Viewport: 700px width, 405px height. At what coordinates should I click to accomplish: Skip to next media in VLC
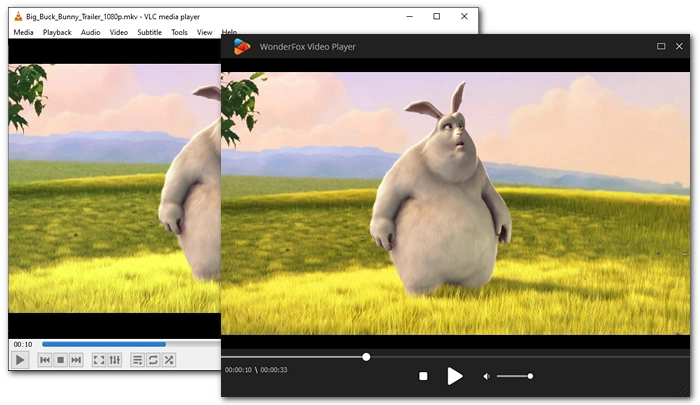coord(76,360)
